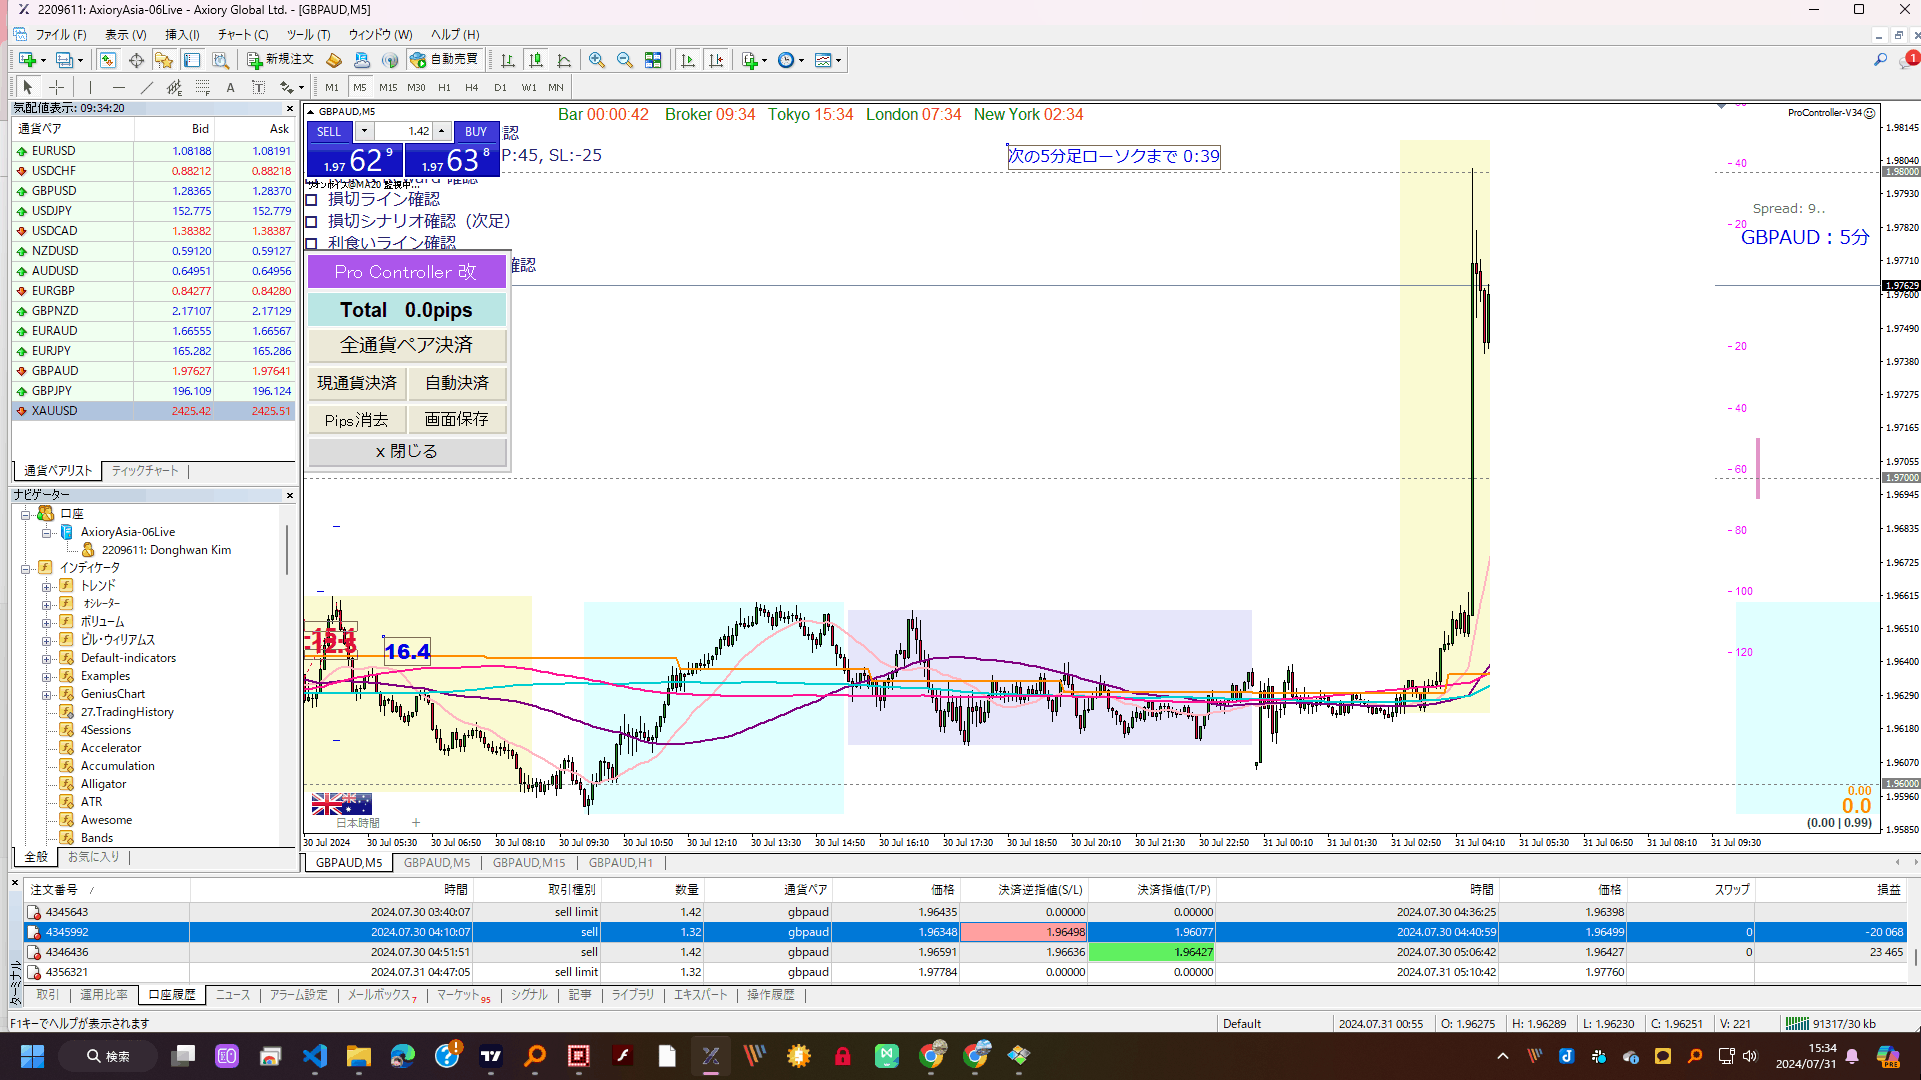
Task: Switch to the GBPAUD,M15 chart tab
Action: click(529, 862)
